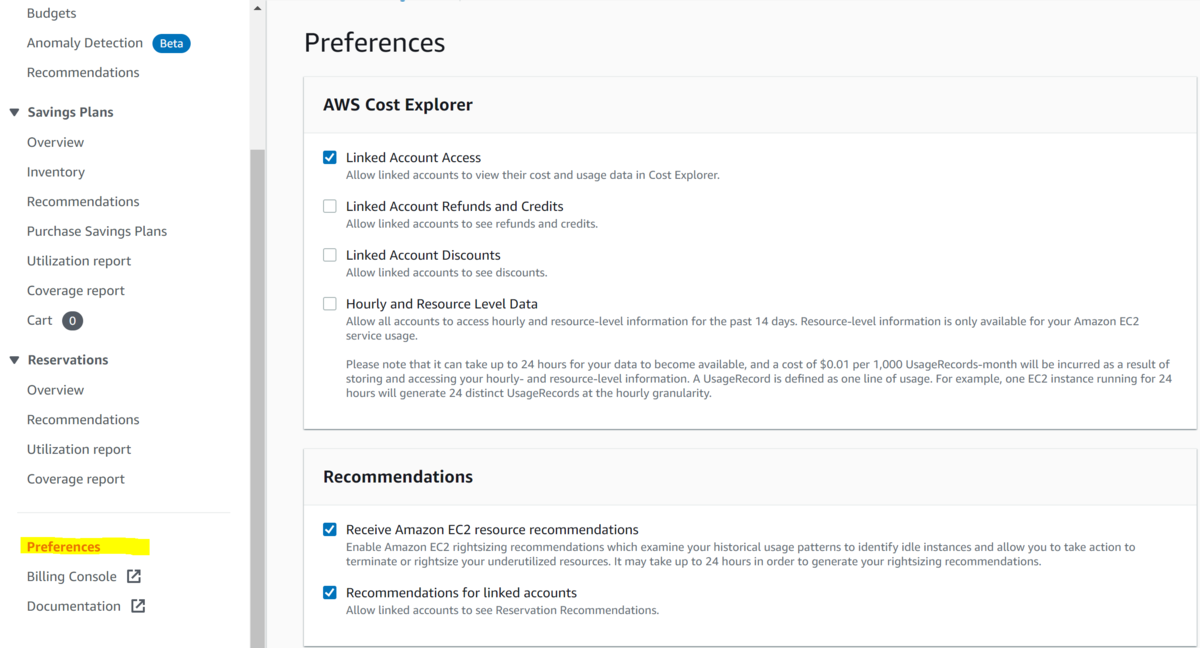Click the Beta badge next to Anomaly Detection
1200x648 pixels.
(x=170, y=43)
